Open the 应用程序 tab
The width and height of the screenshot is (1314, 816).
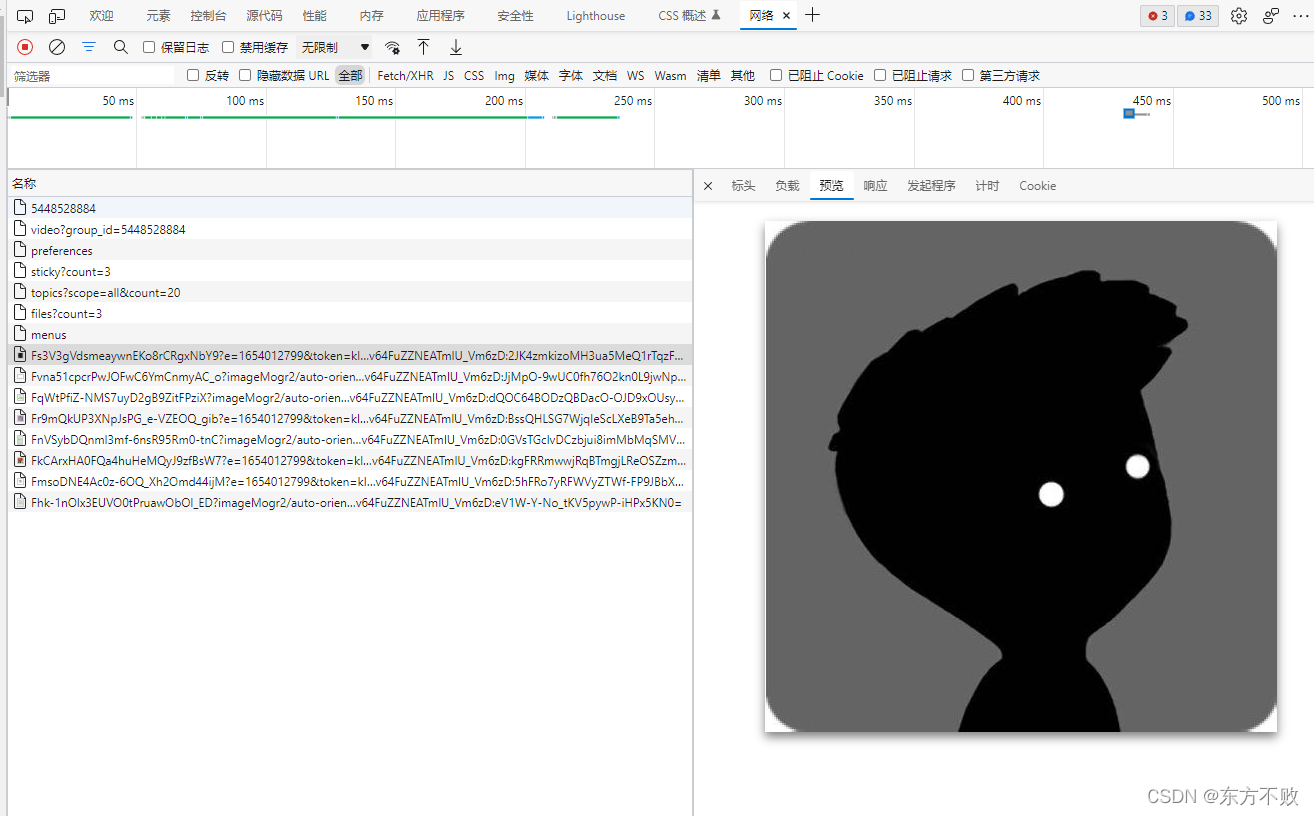[441, 16]
